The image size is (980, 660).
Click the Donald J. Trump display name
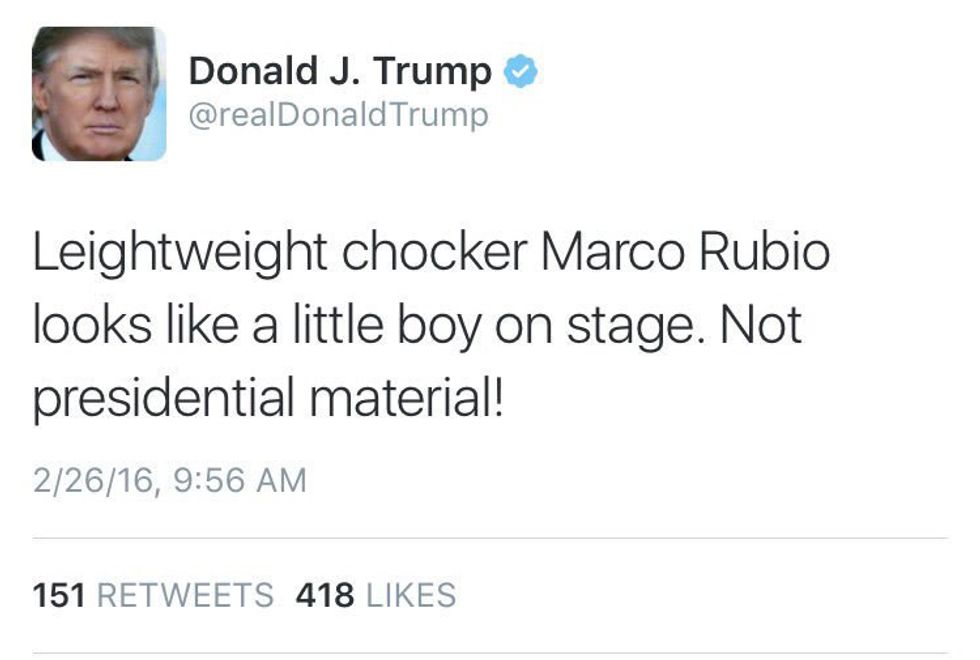(340, 72)
